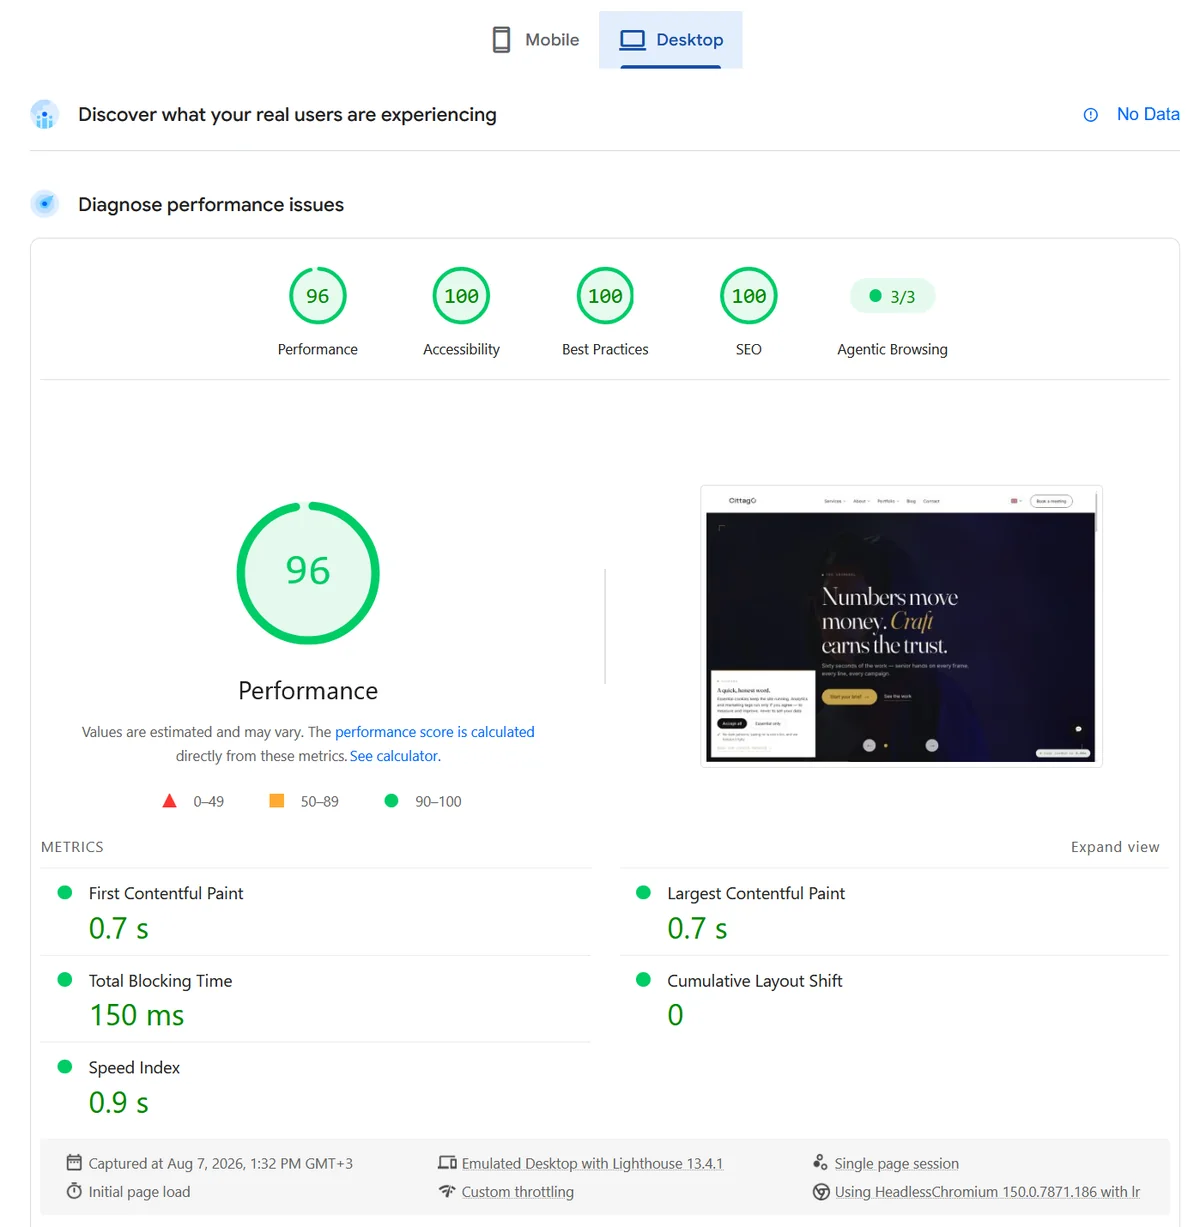1200x1227 pixels.
Task: Click the green circle 90–100 legend icon
Action: [x=392, y=801]
